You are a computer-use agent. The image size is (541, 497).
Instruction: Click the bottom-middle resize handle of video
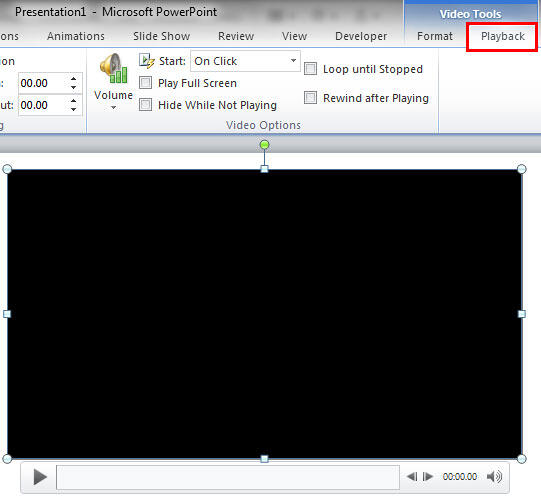(264, 459)
